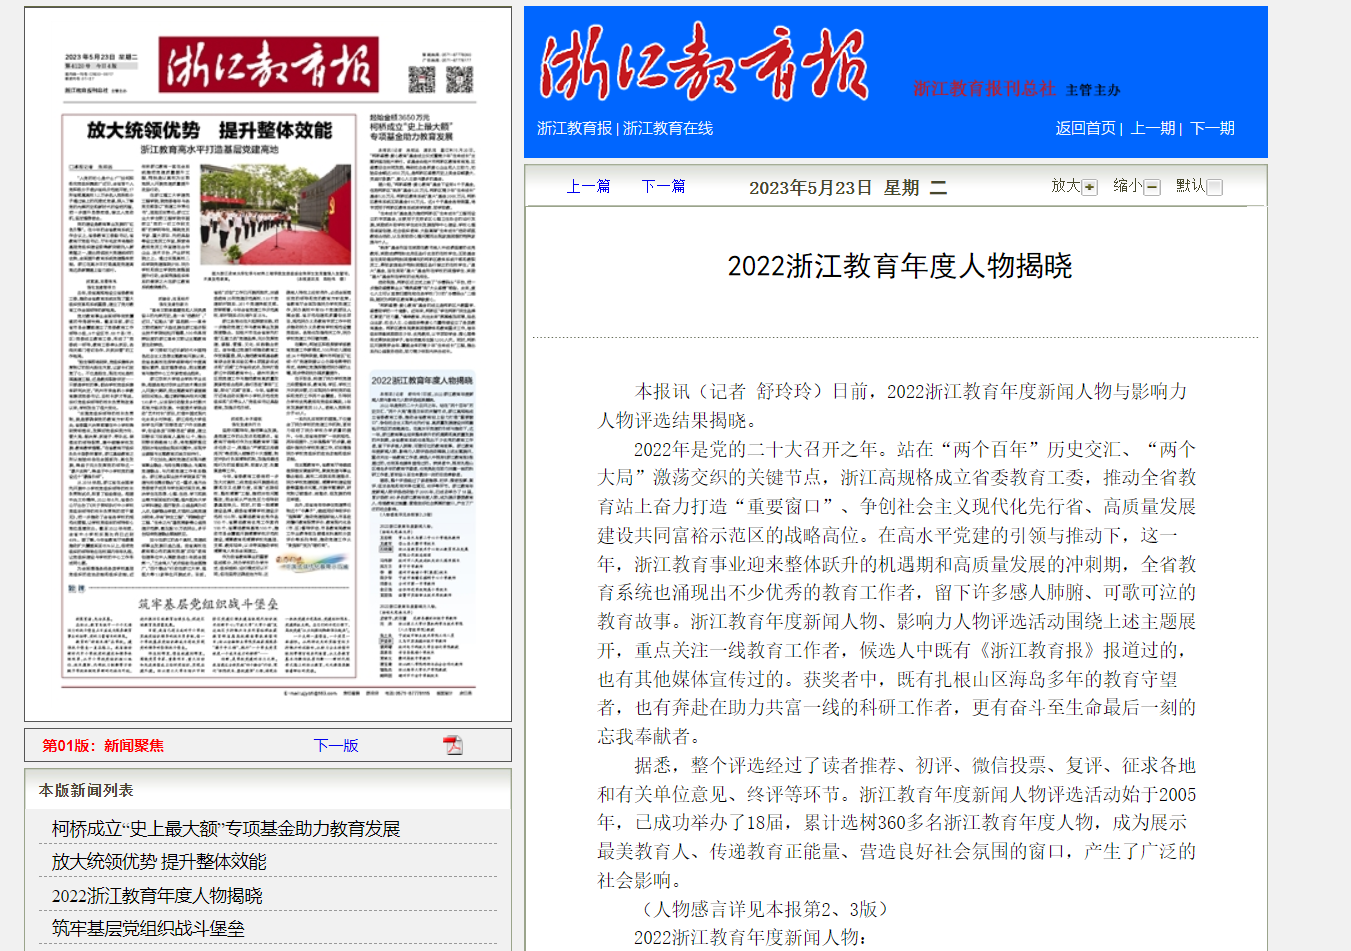Open 上一篇 article
This screenshot has height=951, width=1351.
coord(588,186)
